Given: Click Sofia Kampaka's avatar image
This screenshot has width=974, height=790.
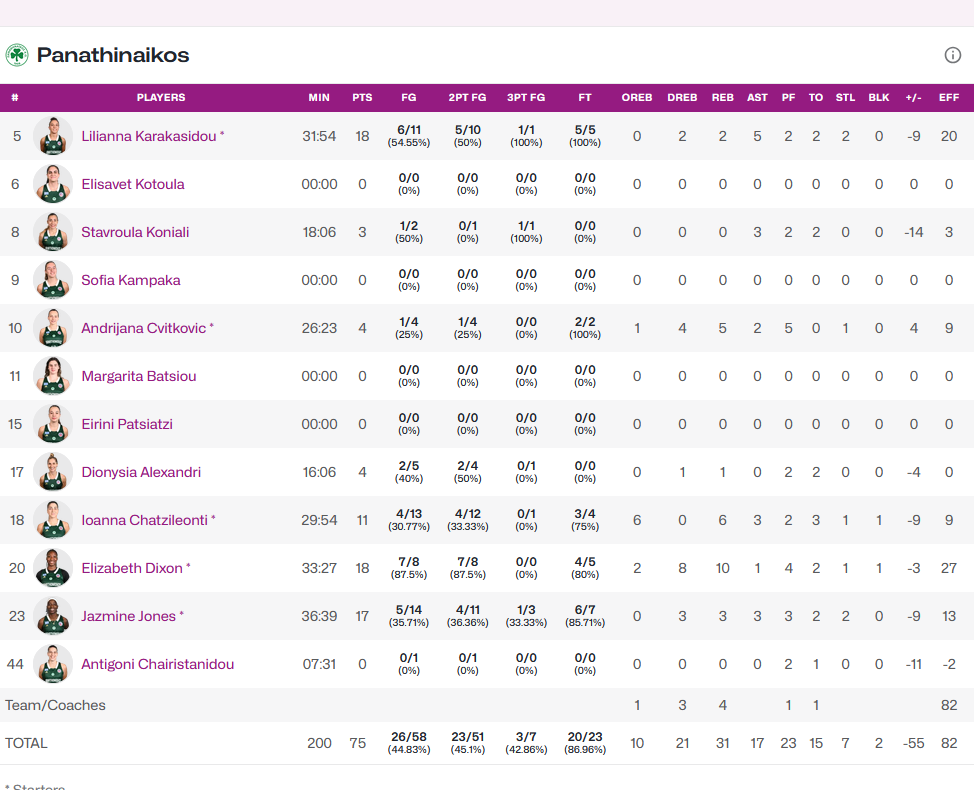Looking at the screenshot, I should tap(53, 279).
